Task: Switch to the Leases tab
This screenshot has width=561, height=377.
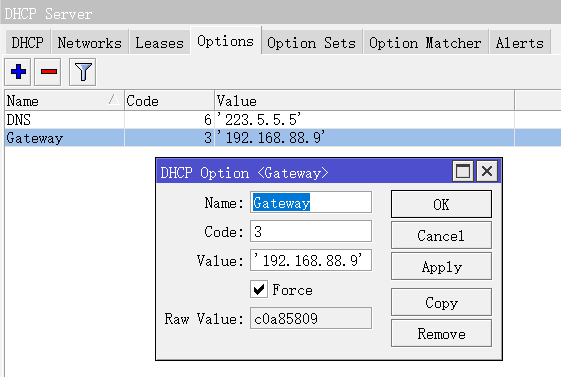Action: (159, 43)
